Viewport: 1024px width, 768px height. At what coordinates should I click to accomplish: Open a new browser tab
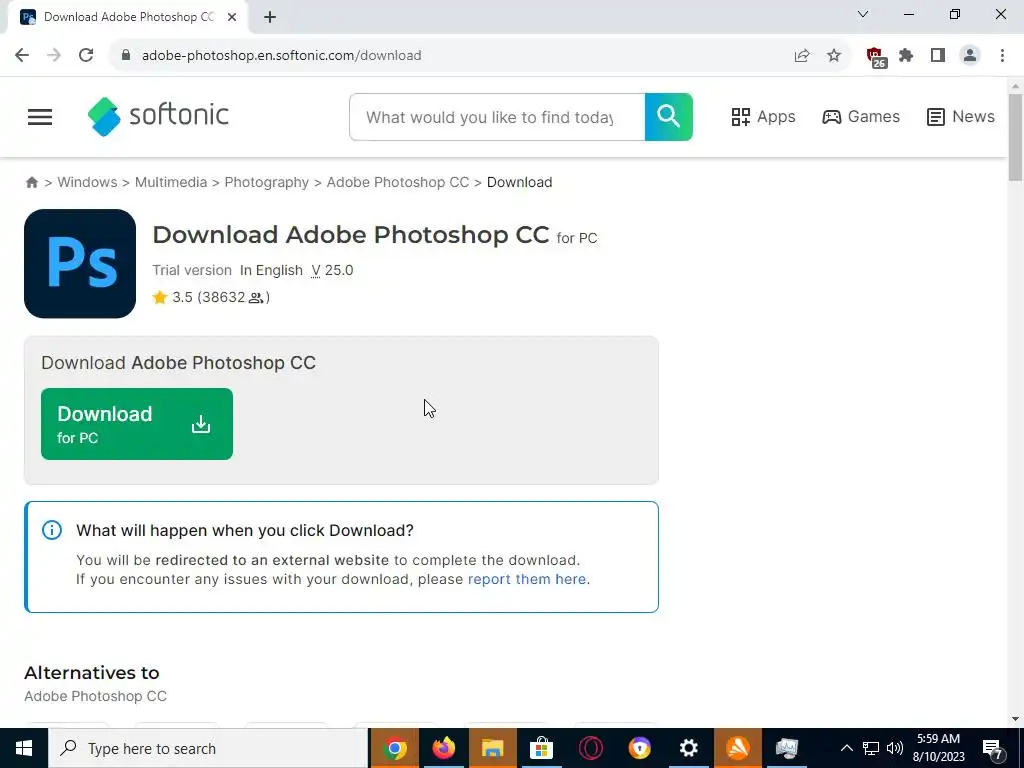click(270, 17)
